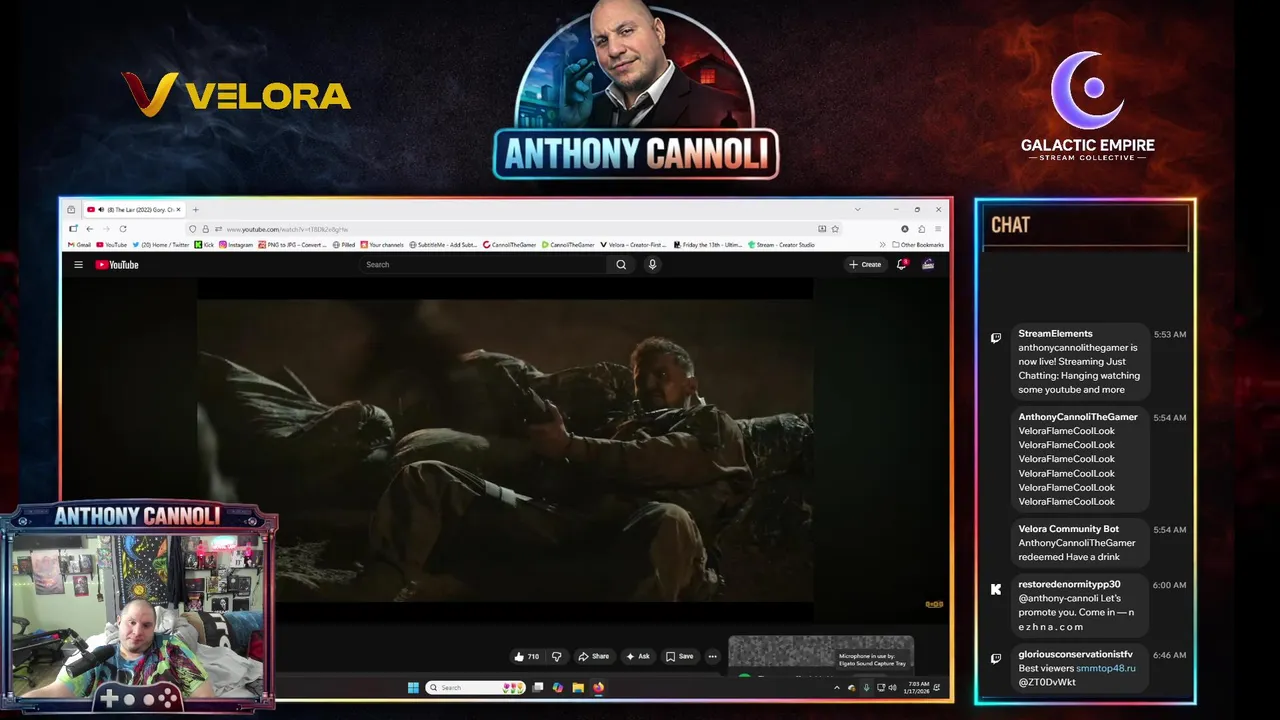Open Friday the 13th bookmark

(708, 245)
